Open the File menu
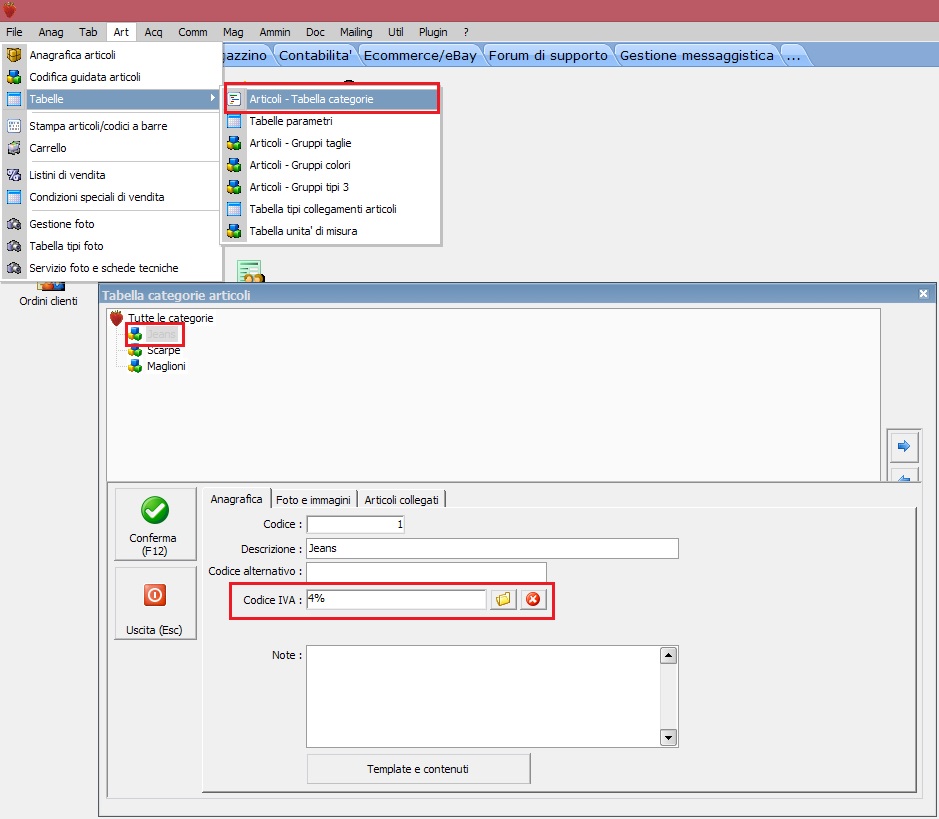The height and width of the screenshot is (819, 939). 14,32
